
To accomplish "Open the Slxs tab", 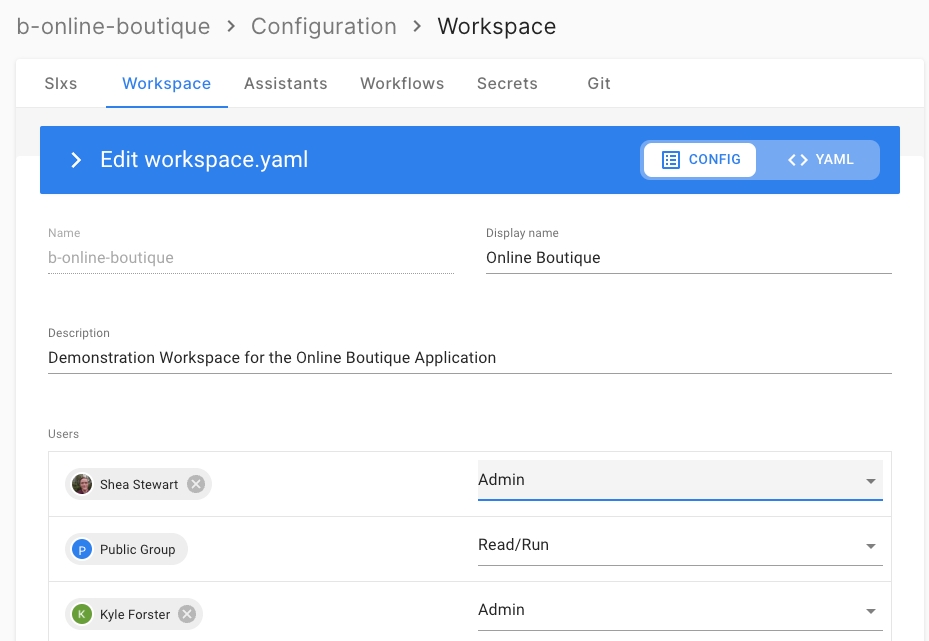I will tap(61, 84).
